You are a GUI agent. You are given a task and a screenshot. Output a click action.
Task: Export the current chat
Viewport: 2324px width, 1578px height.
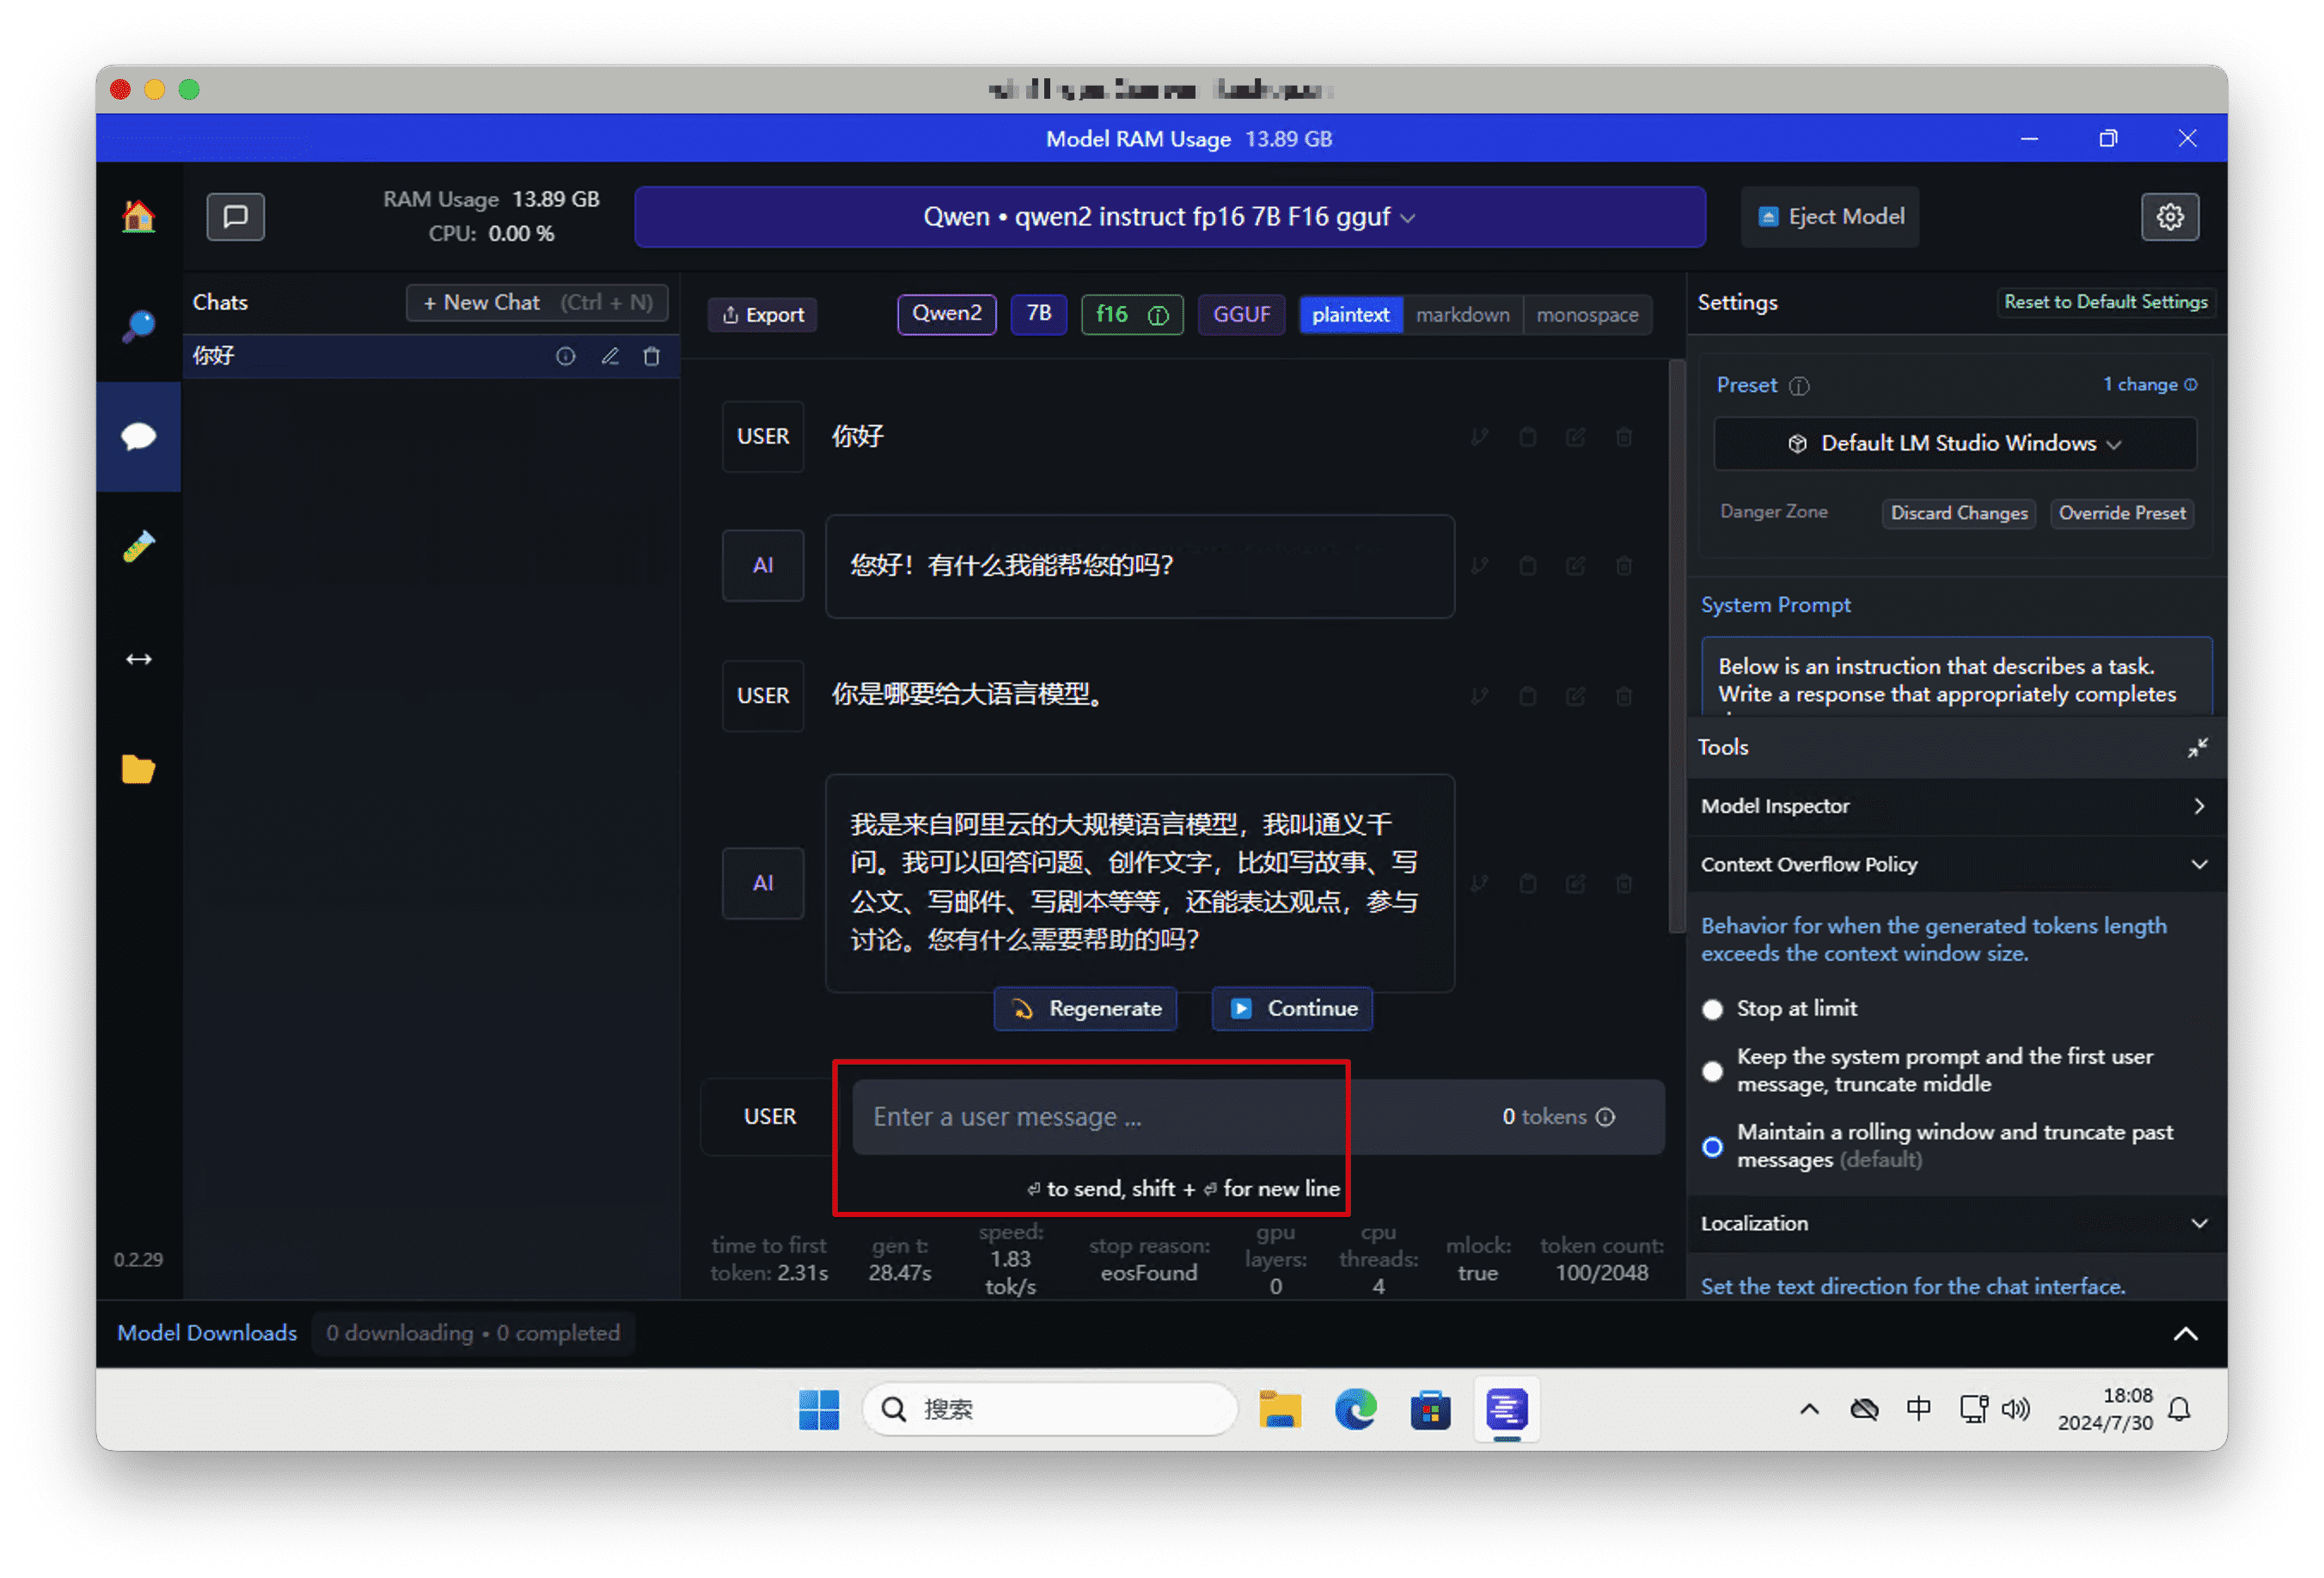tap(763, 315)
